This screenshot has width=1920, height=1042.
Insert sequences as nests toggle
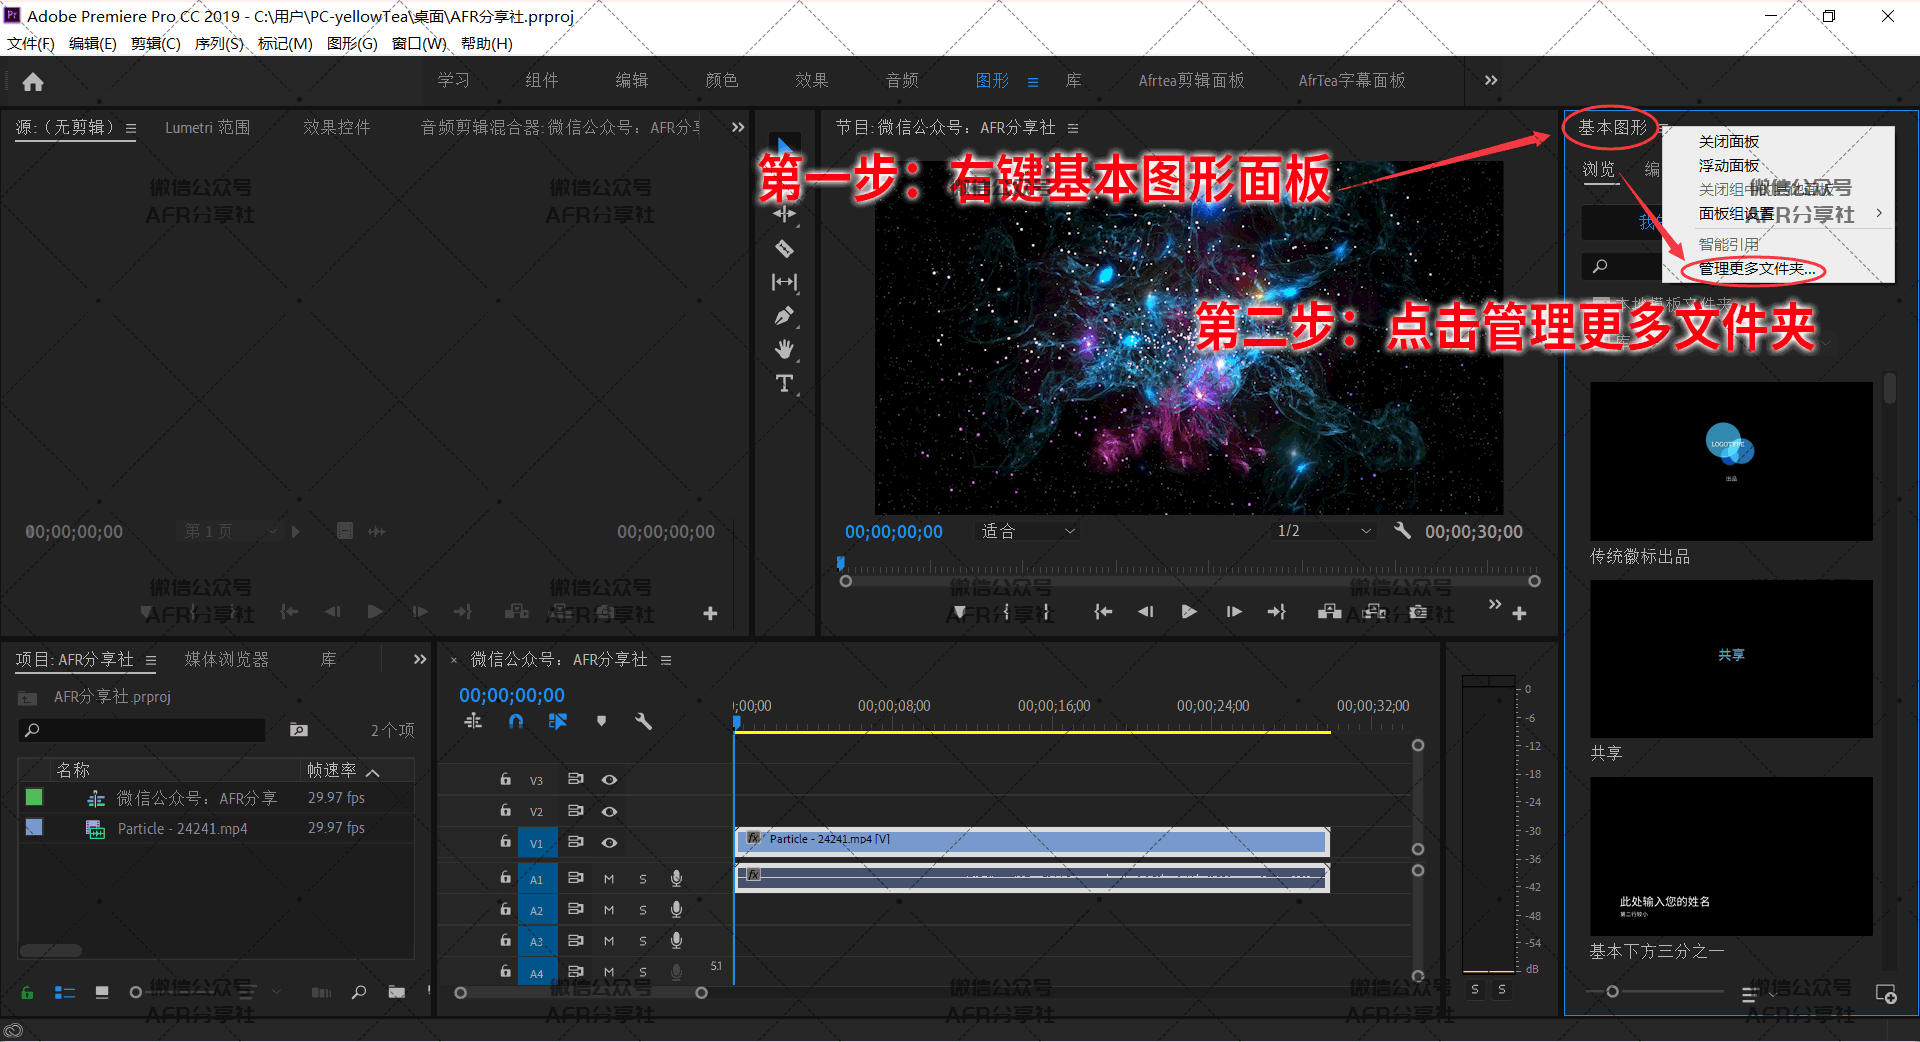click(473, 721)
